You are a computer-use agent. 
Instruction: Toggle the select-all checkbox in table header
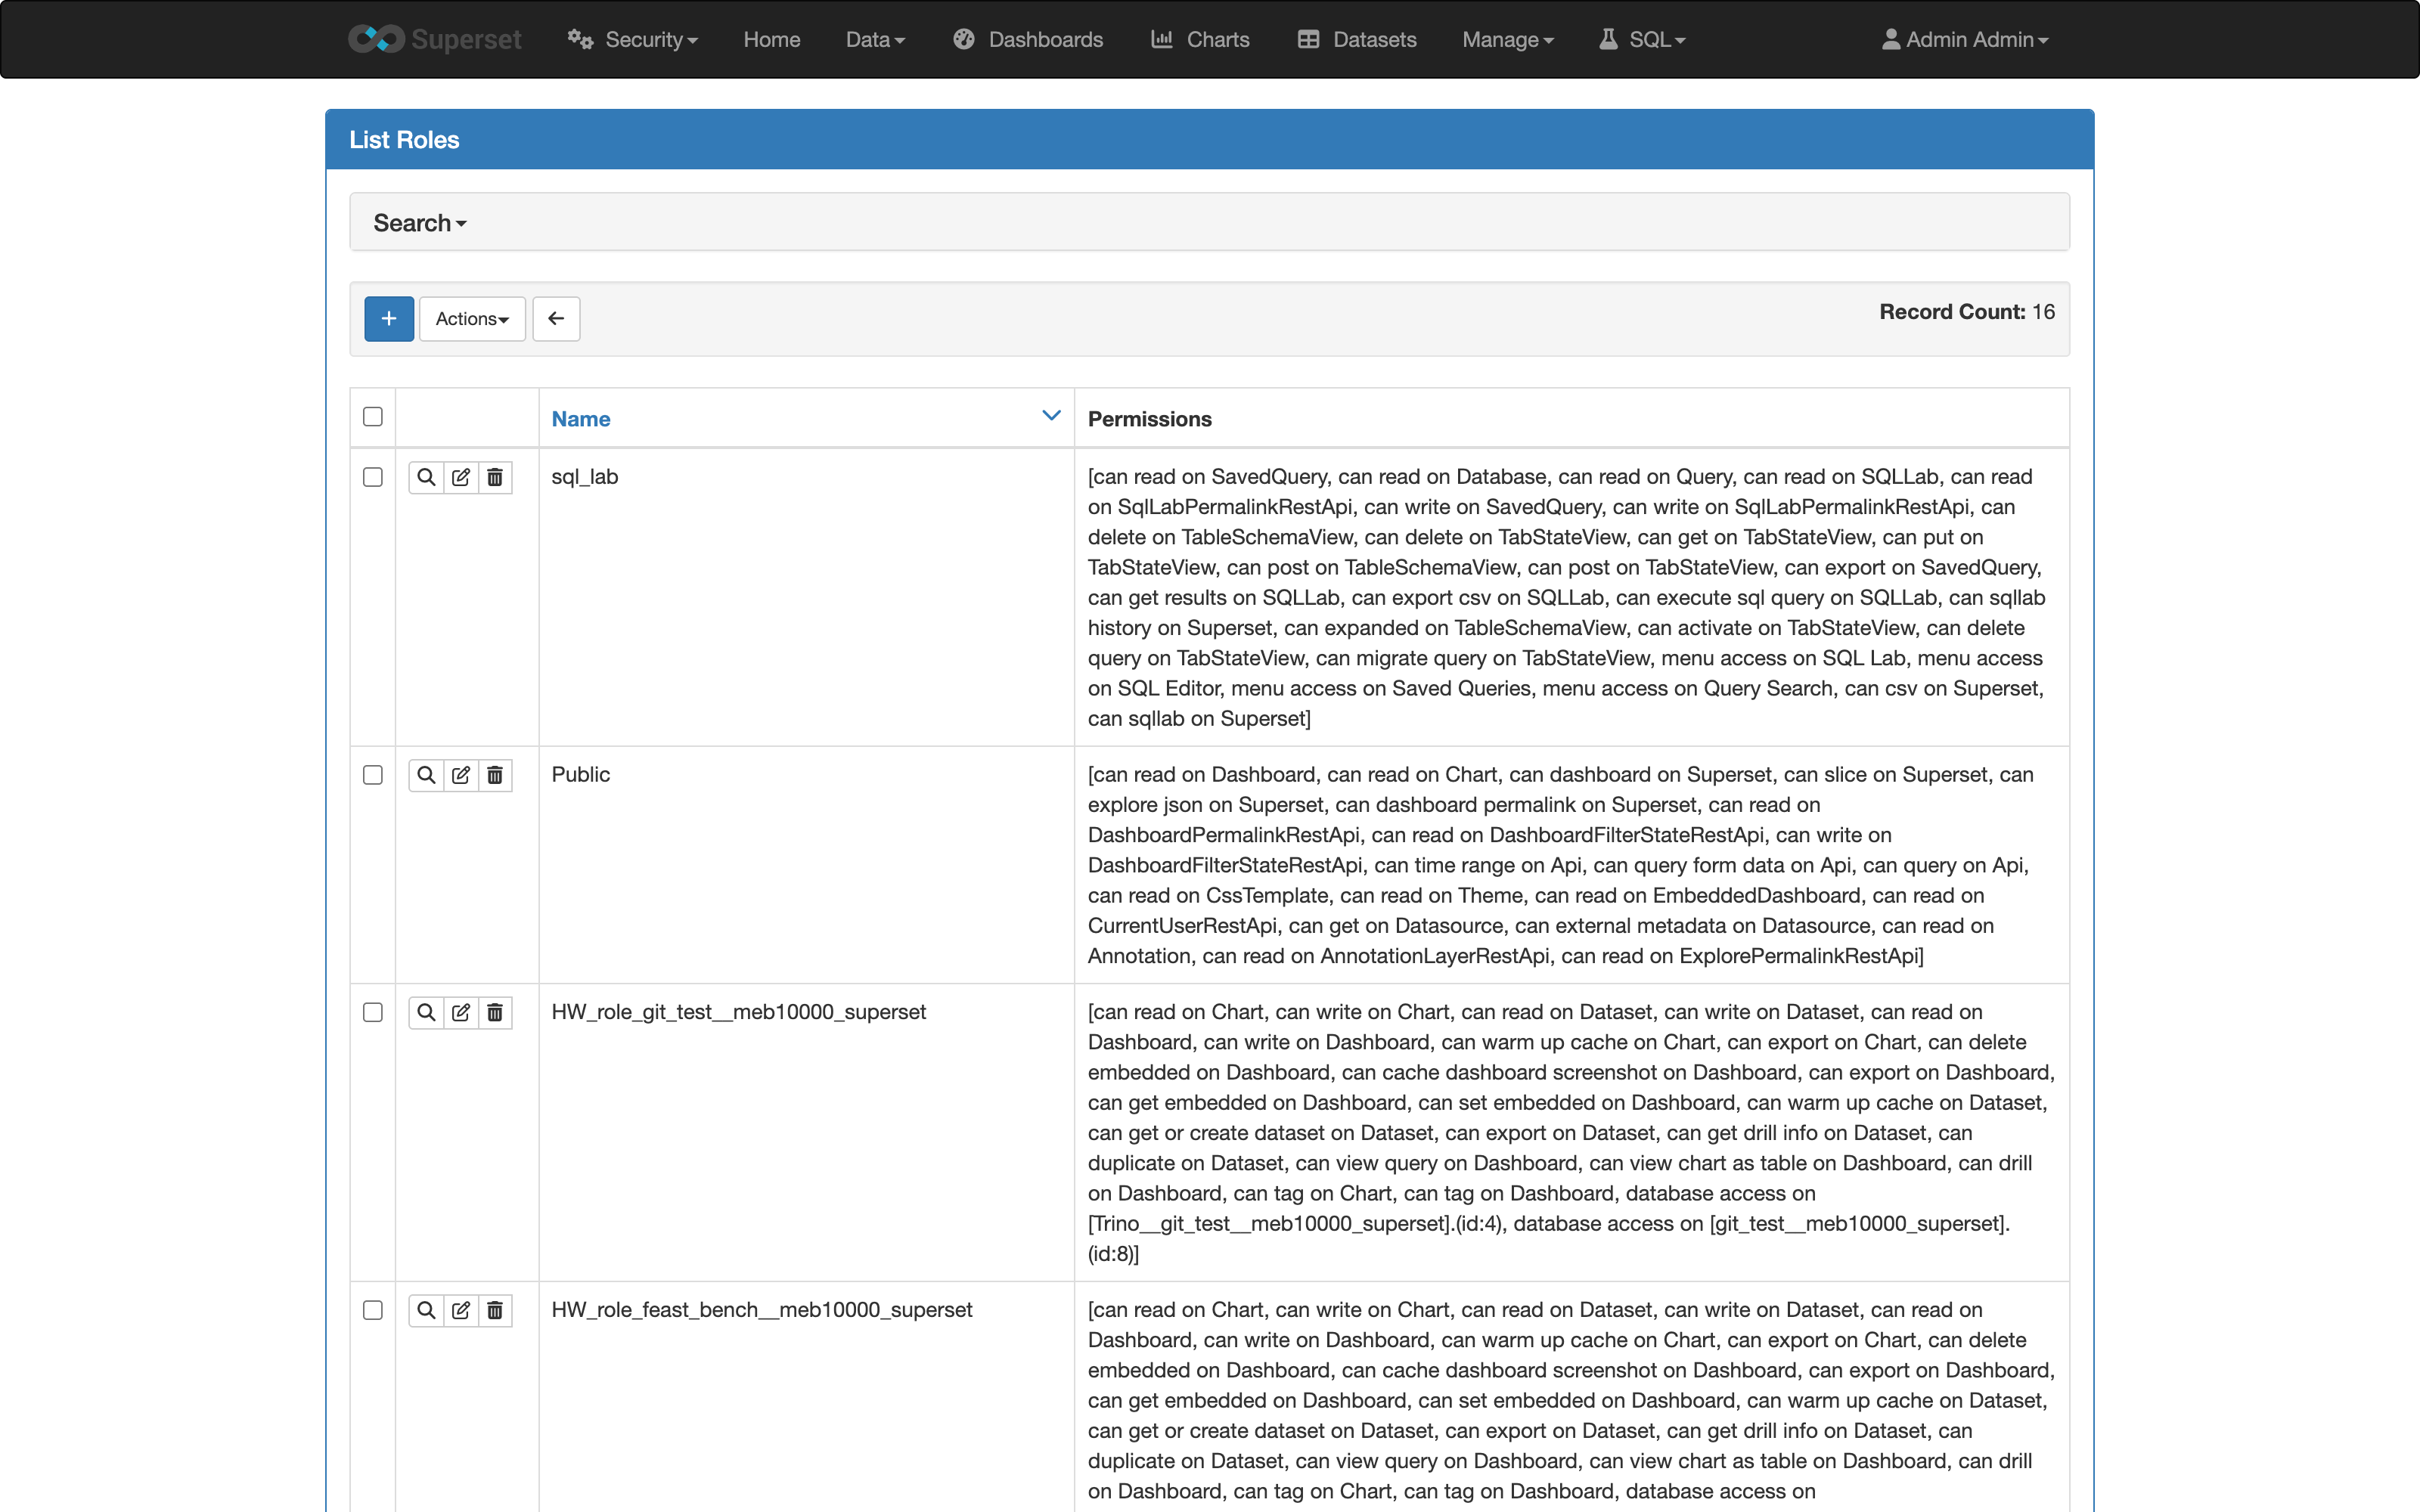(x=373, y=416)
